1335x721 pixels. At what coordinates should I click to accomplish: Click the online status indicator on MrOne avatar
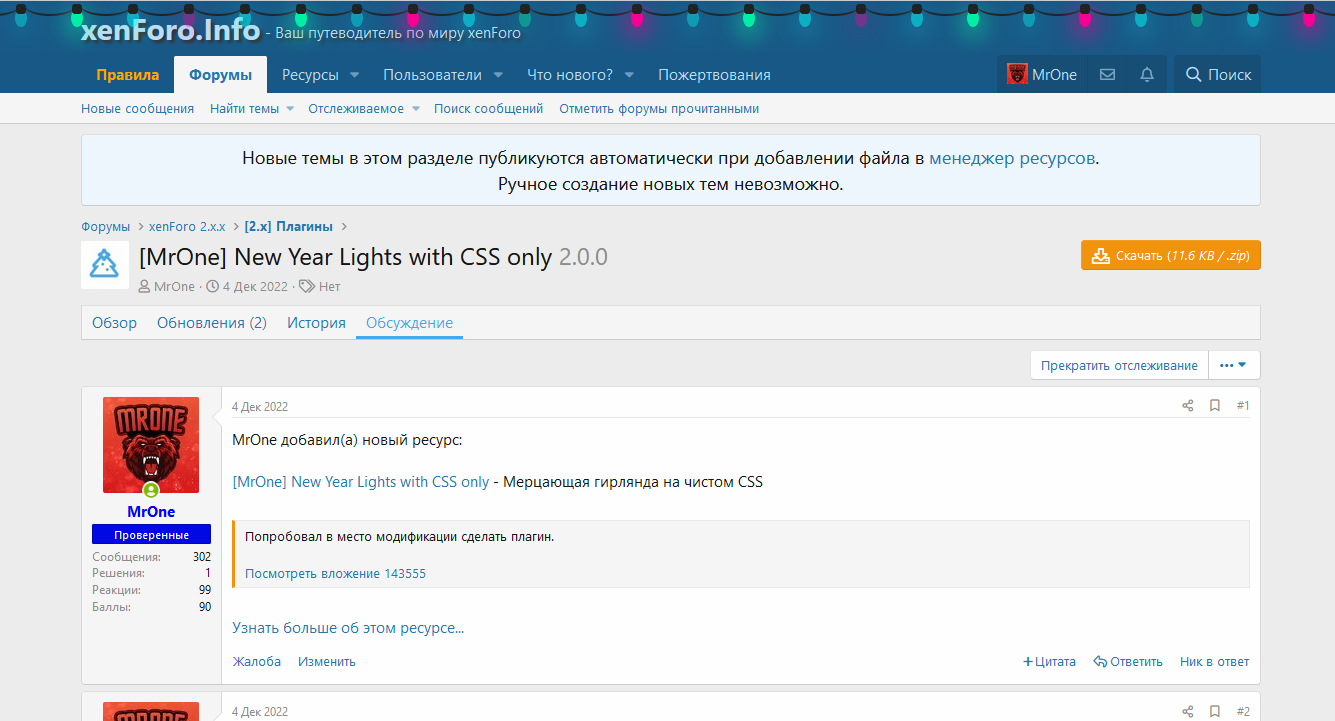click(151, 490)
